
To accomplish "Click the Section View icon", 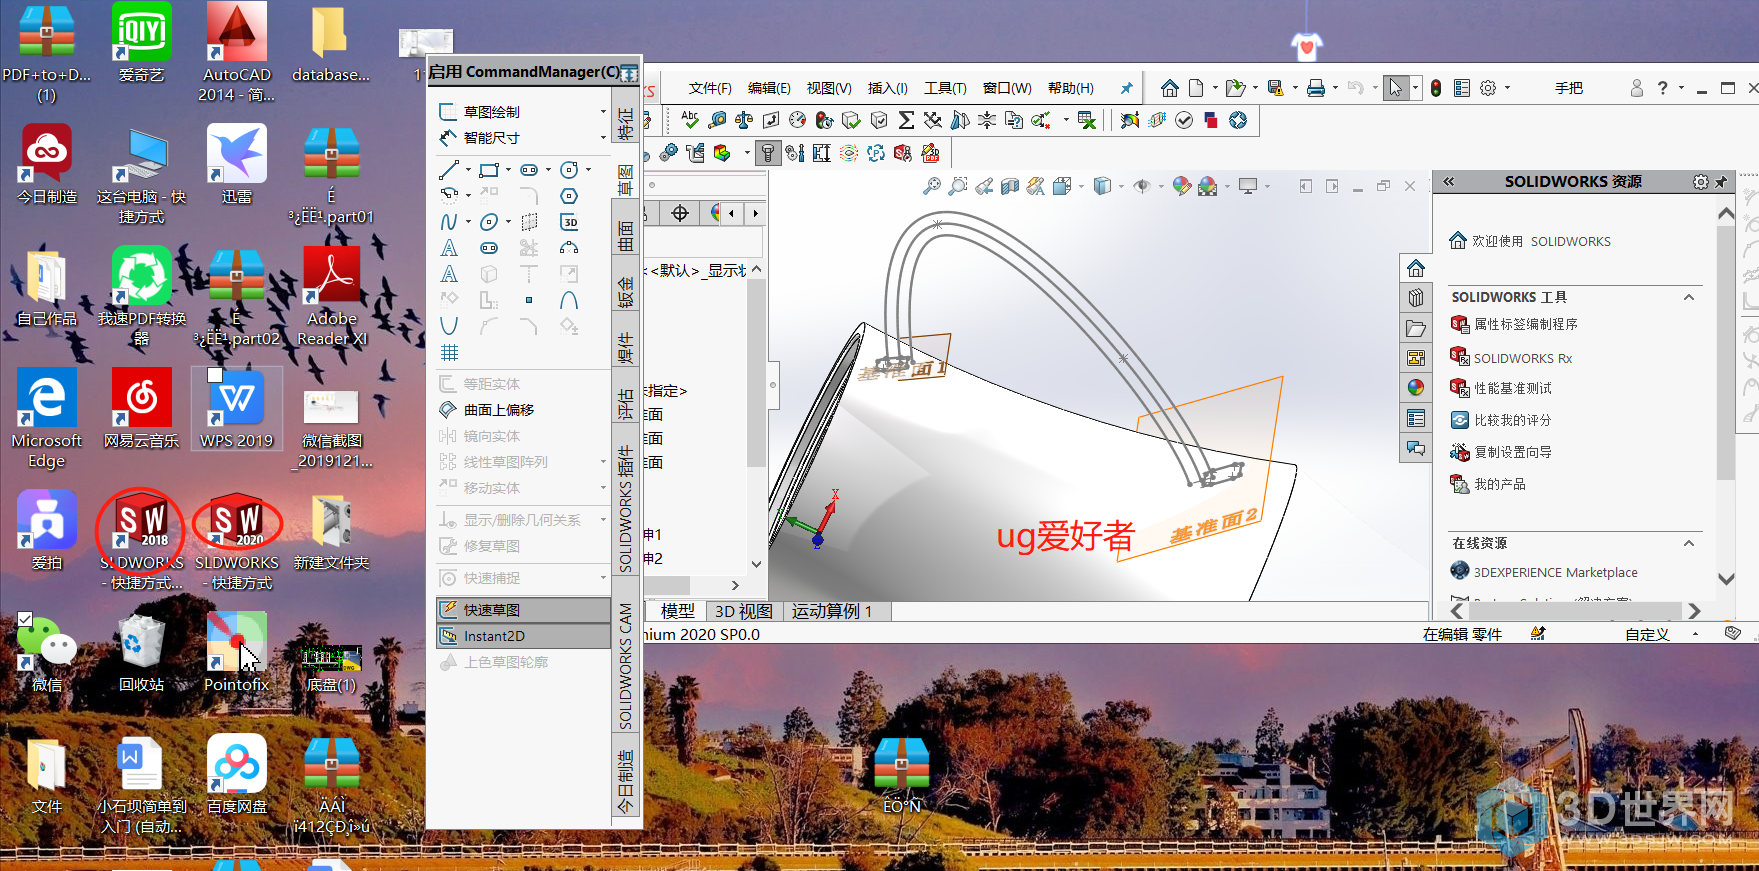I will click(1010, 186).
